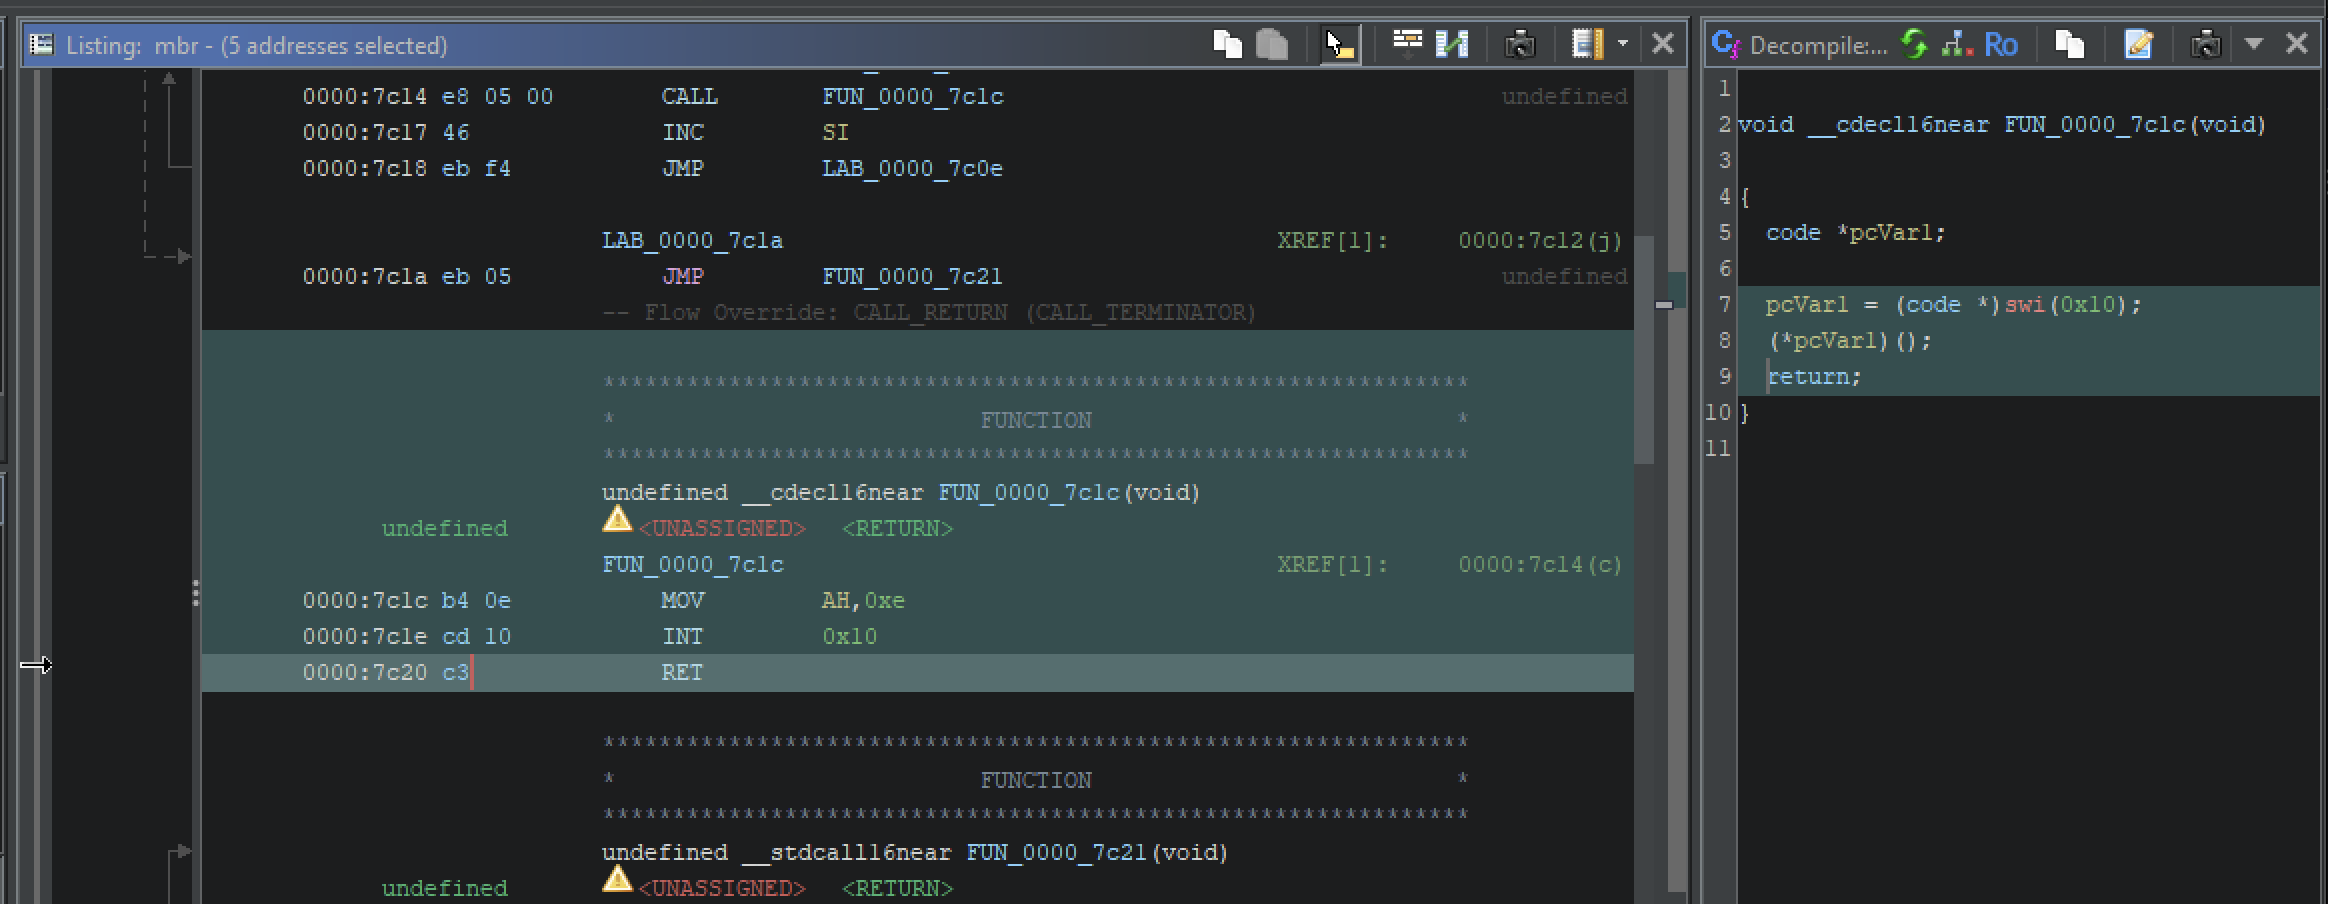Viewport: 2328px width, 904px height.
Task: Click the Decompile panel Cf icon
Action: click(1727, 44)
